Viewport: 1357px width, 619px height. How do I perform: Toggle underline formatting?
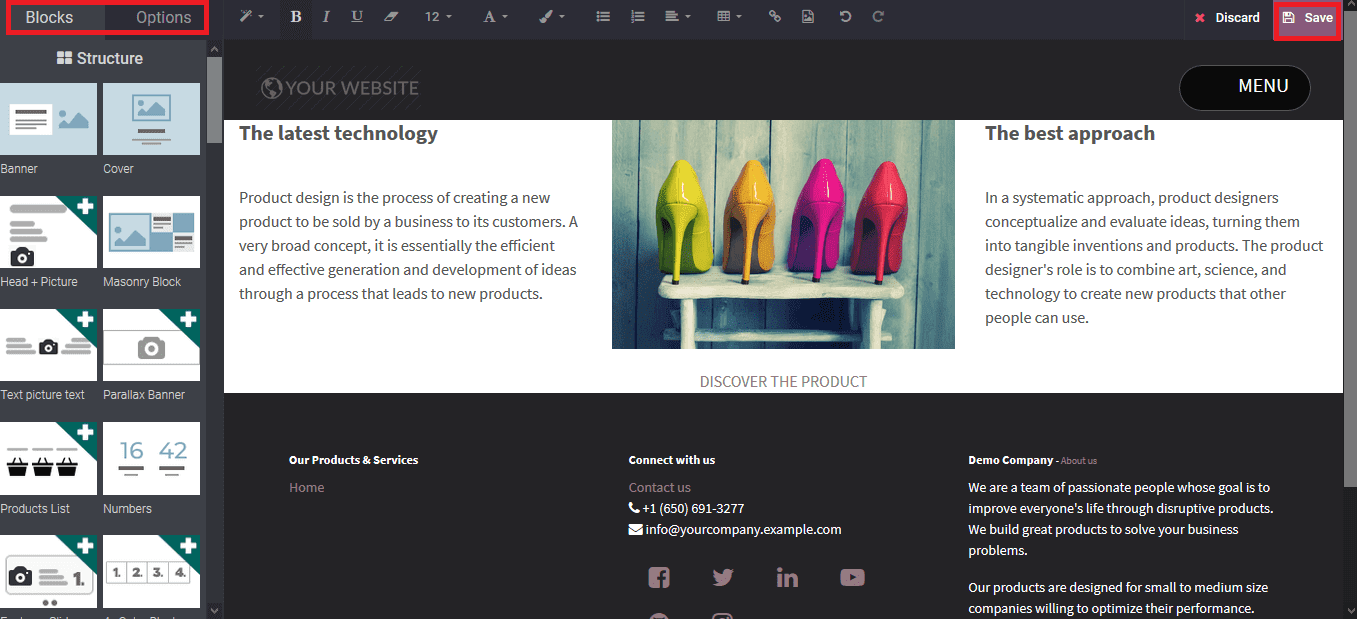tap(357, 17)
